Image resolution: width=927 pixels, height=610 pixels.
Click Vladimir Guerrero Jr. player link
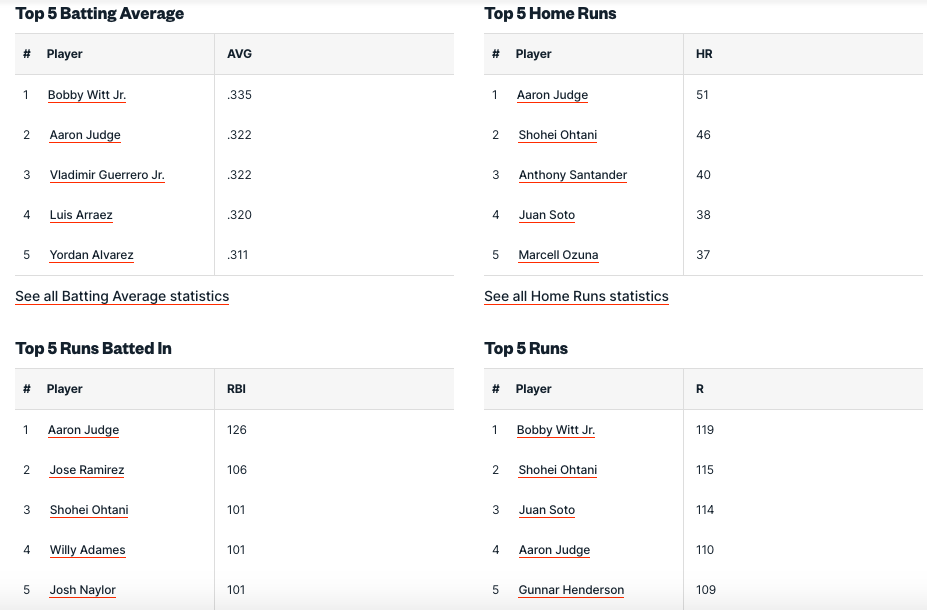click(107, 175)
